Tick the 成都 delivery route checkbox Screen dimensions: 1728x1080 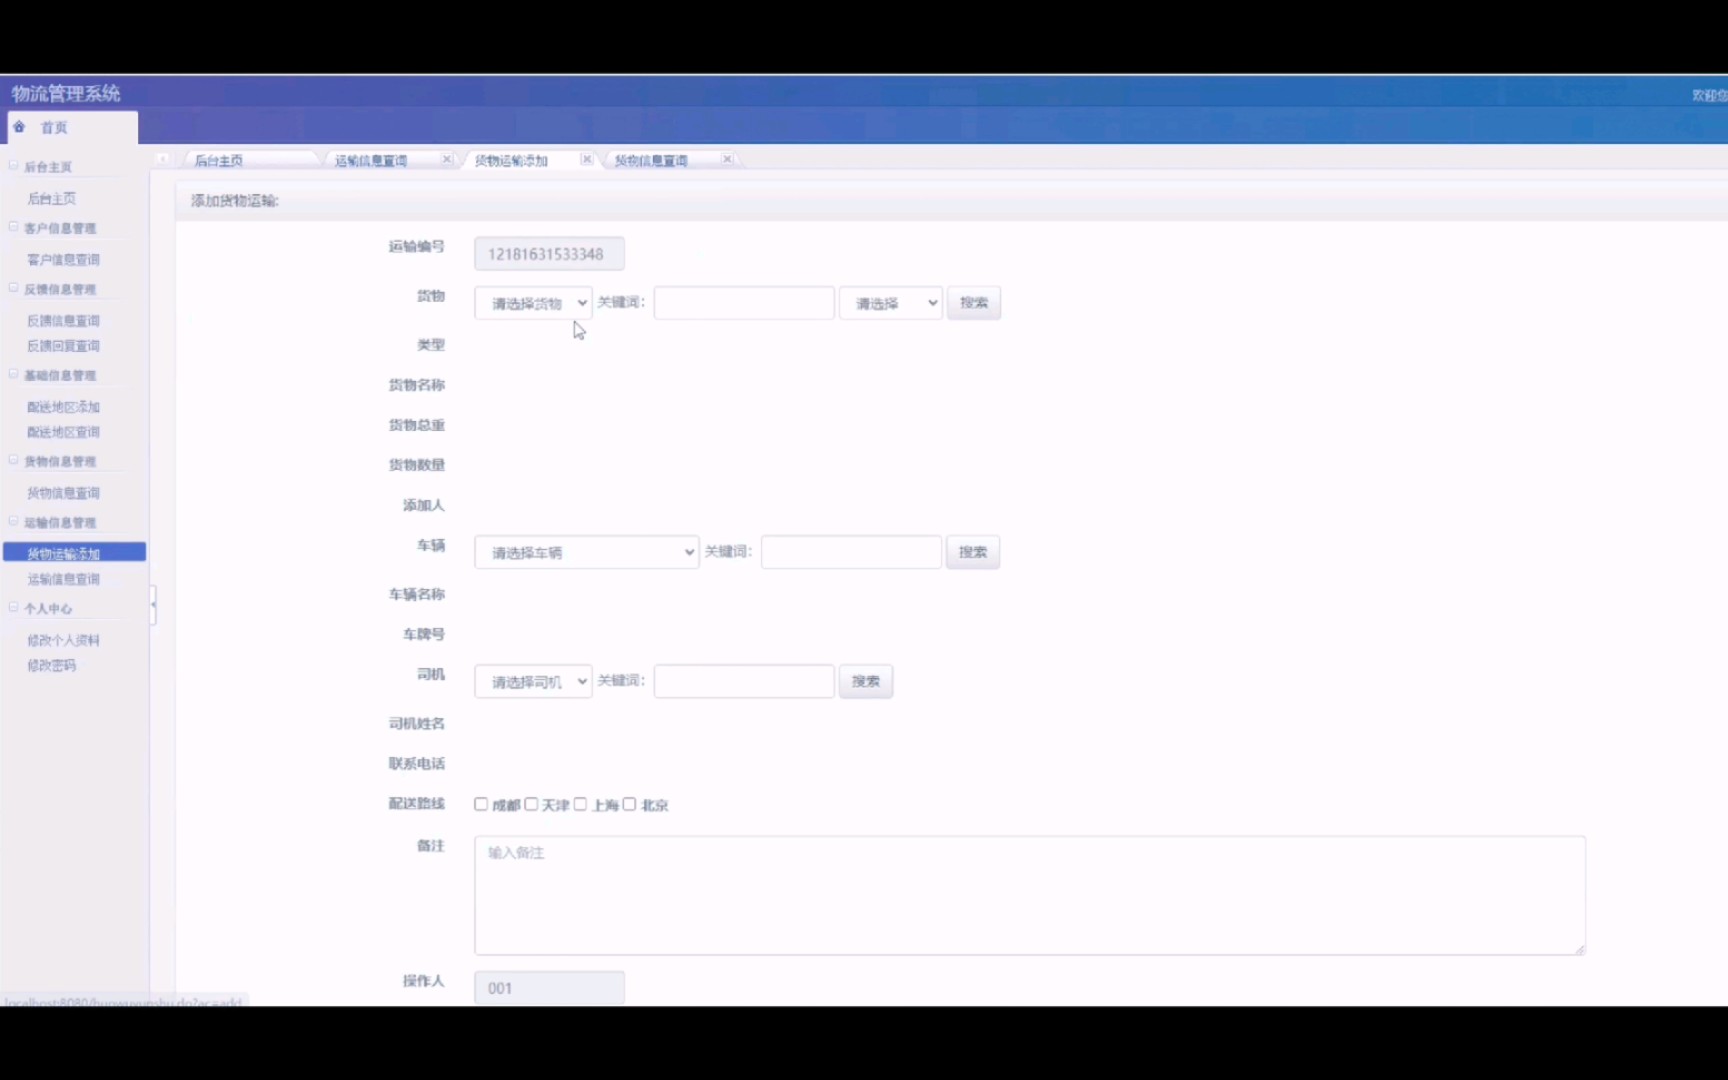tap(481, 804)
